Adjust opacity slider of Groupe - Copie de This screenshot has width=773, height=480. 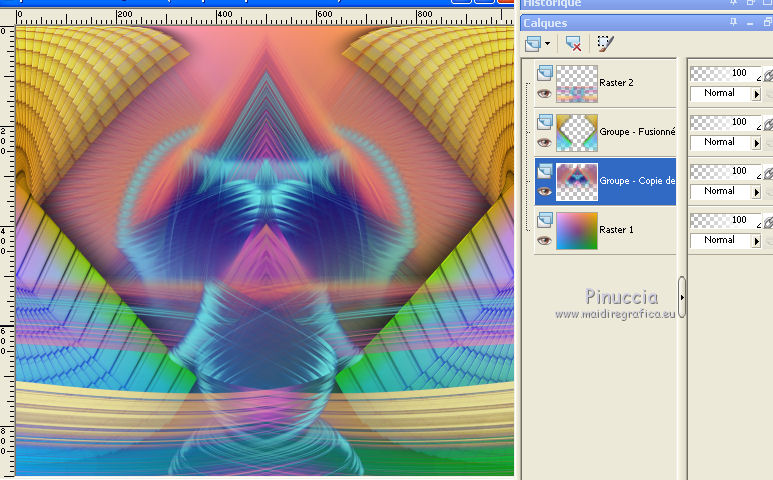tap(726, 171)
